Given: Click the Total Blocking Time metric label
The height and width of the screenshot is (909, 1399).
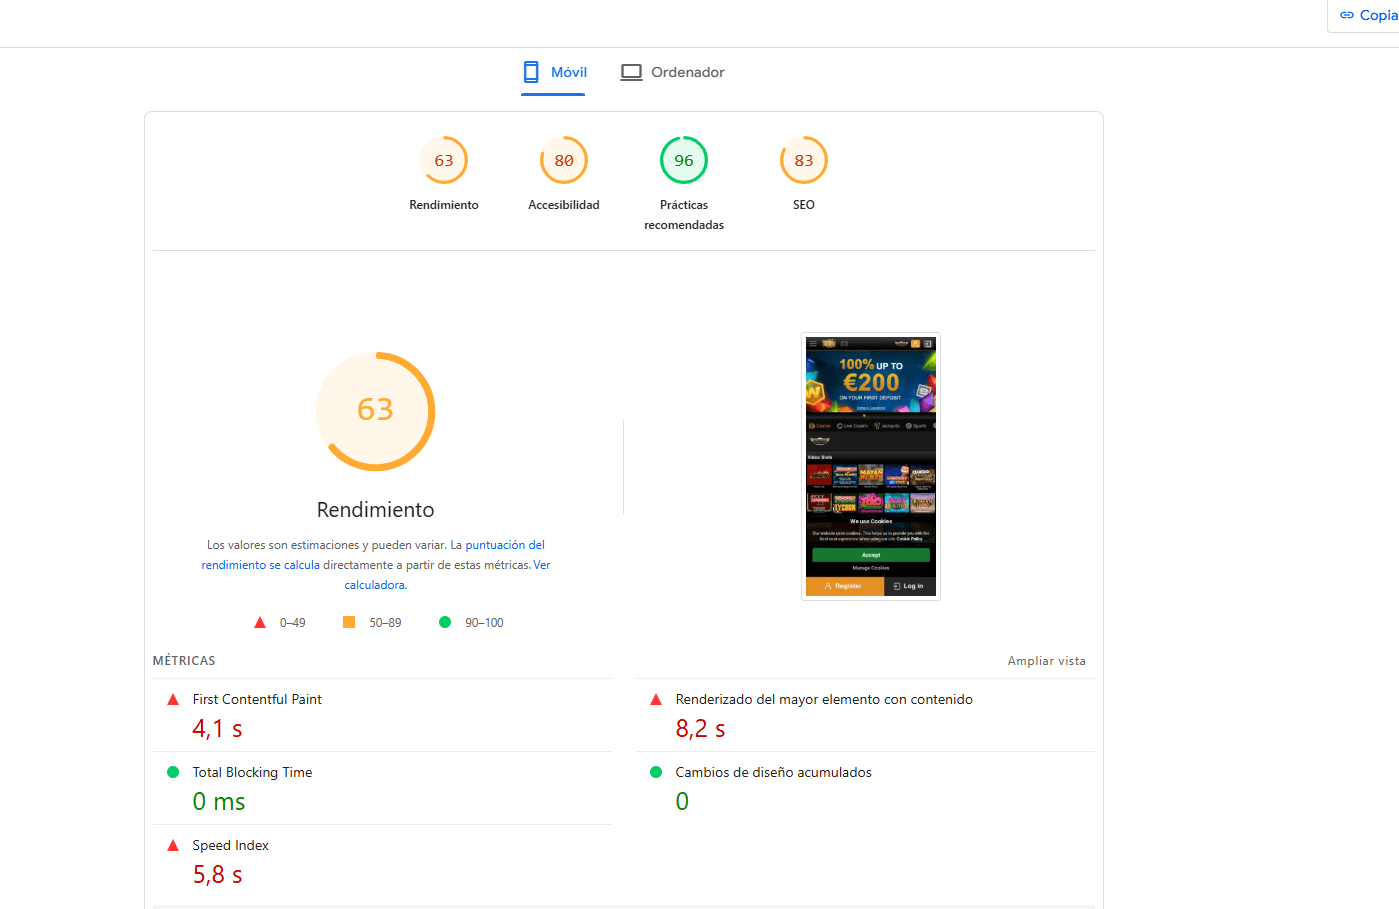Looking at the screenshot, I should point(252,772).
